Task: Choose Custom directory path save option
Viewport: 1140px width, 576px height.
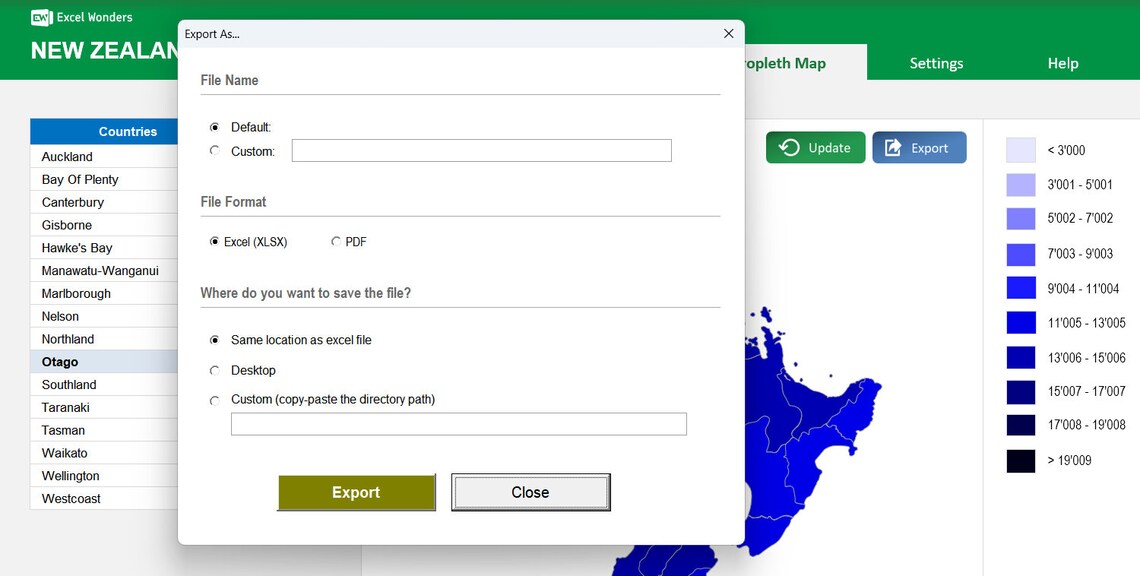Action: [x=214, y=399]
